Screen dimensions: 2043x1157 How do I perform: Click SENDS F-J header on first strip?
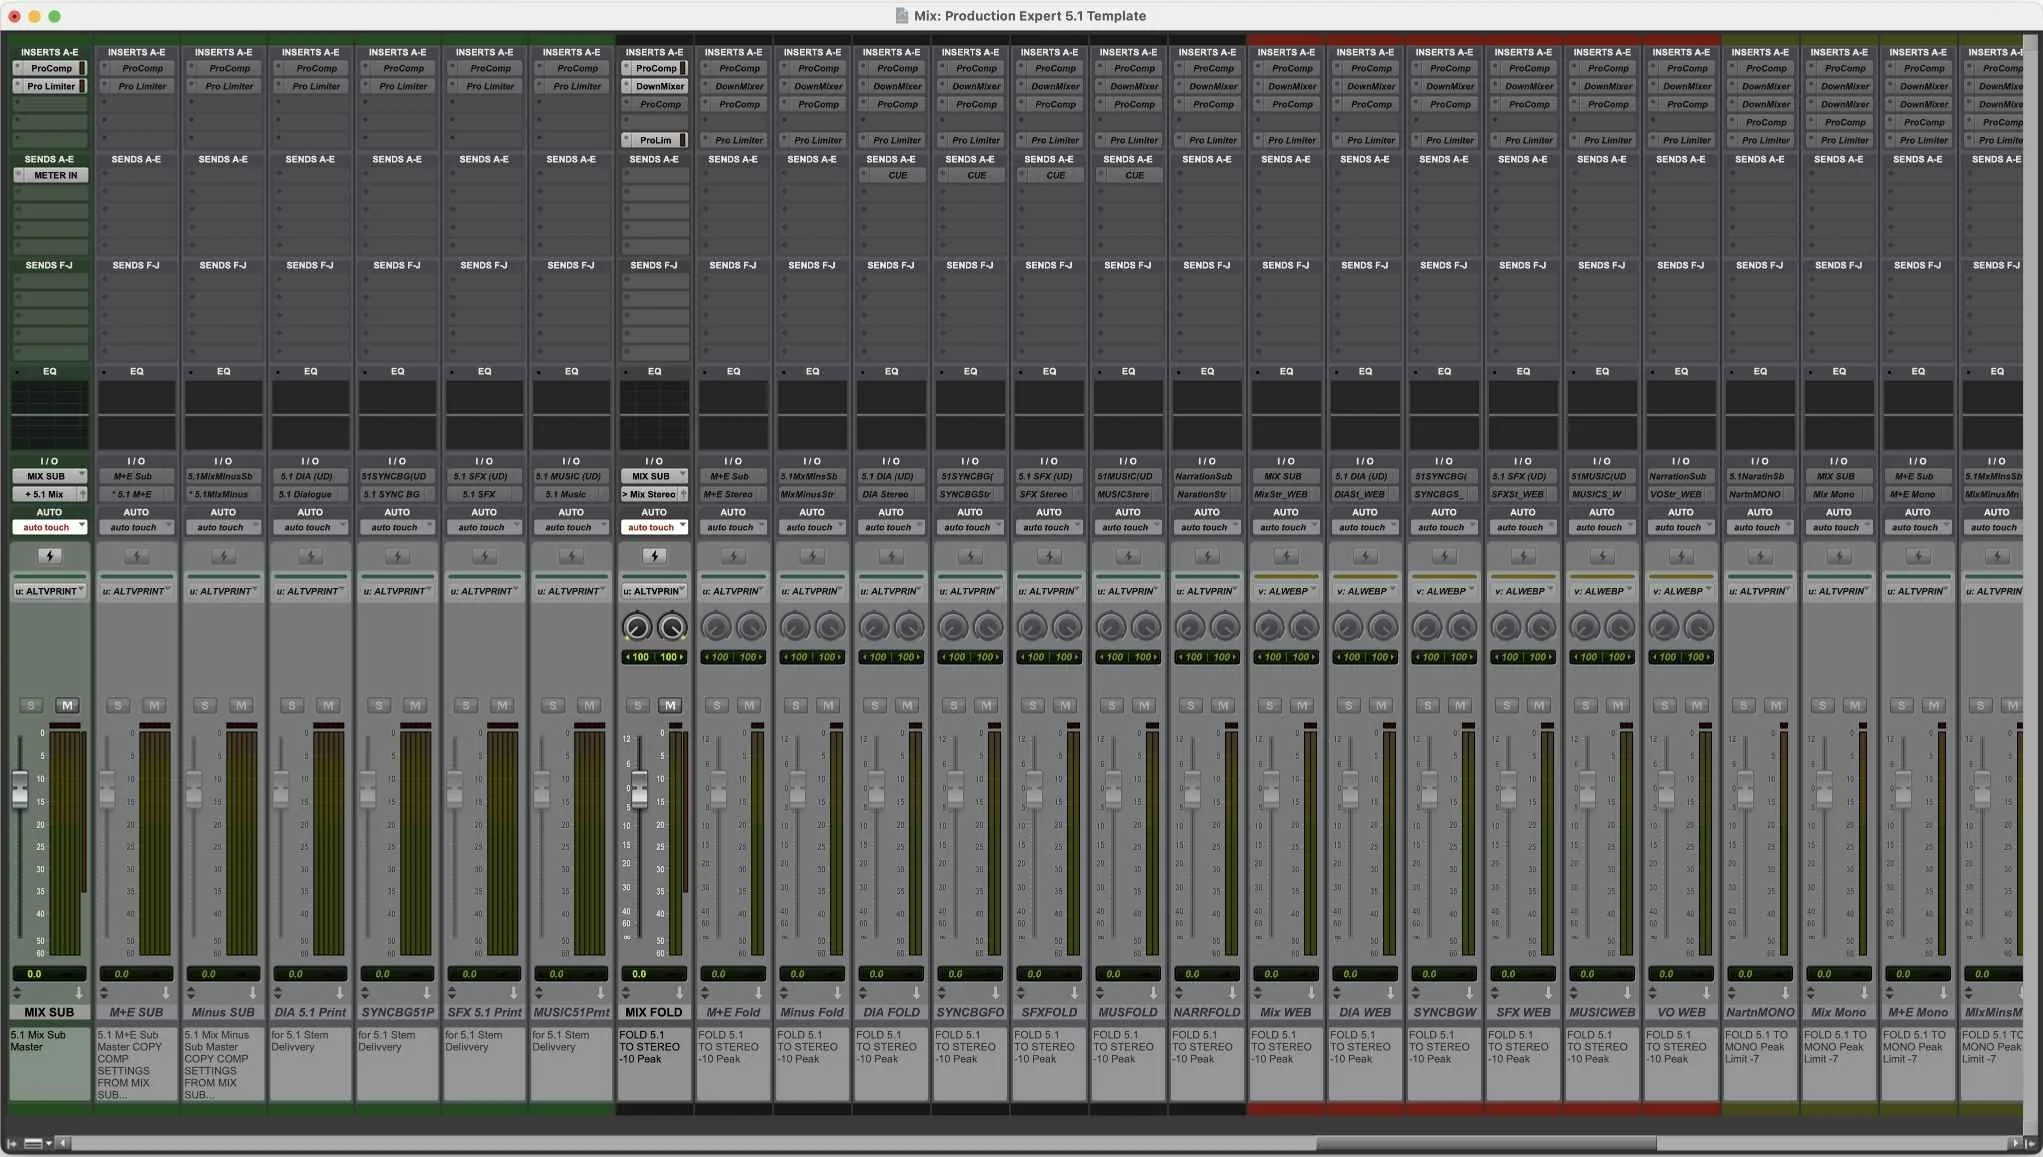(49, 265)
